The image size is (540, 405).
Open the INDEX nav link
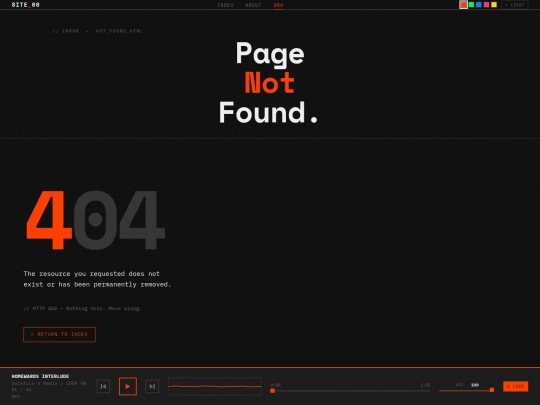point(225,5)
